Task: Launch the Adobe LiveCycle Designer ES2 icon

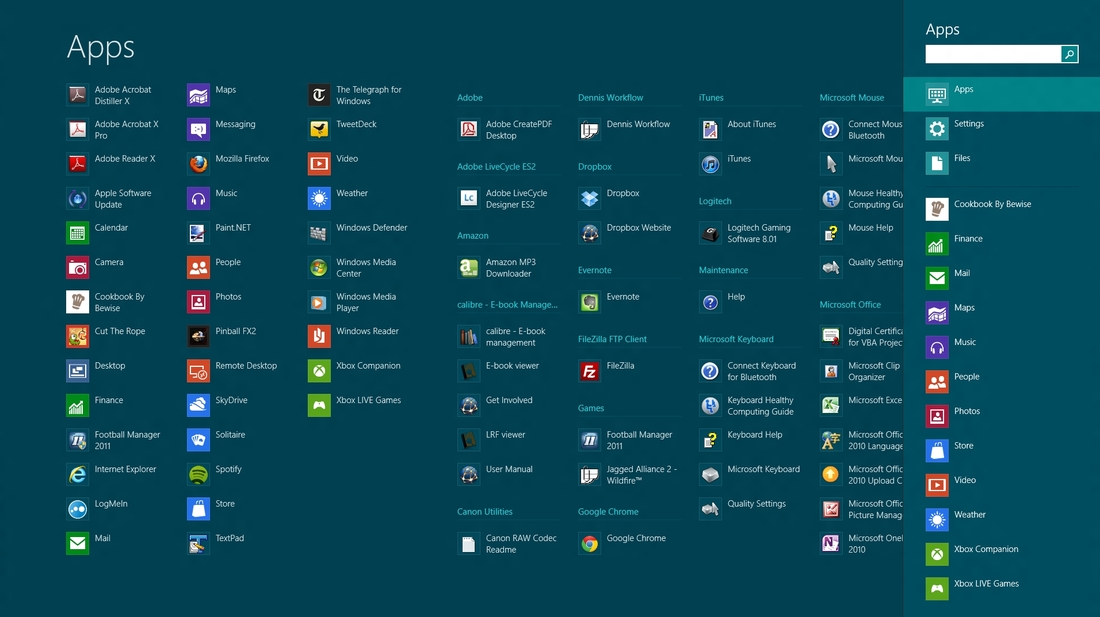Action: pos(469,198)
